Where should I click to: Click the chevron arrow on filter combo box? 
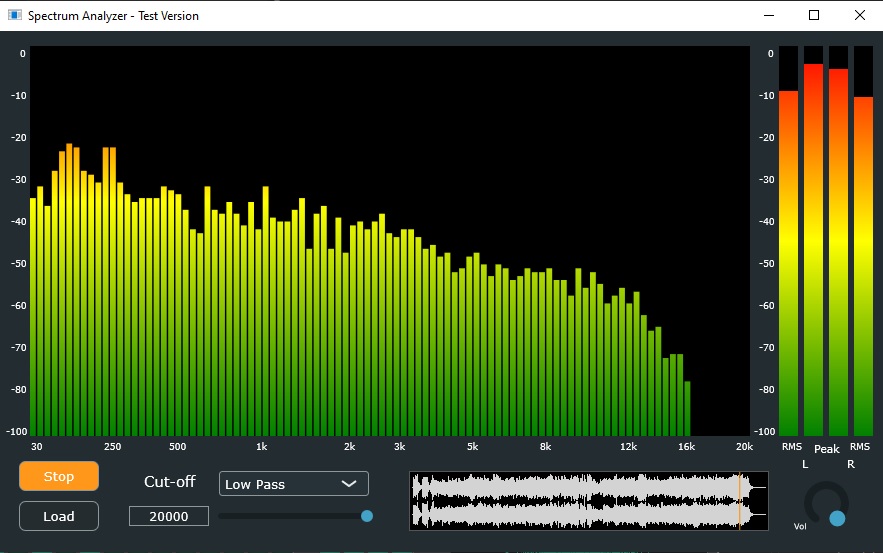(x=349, y=484)
